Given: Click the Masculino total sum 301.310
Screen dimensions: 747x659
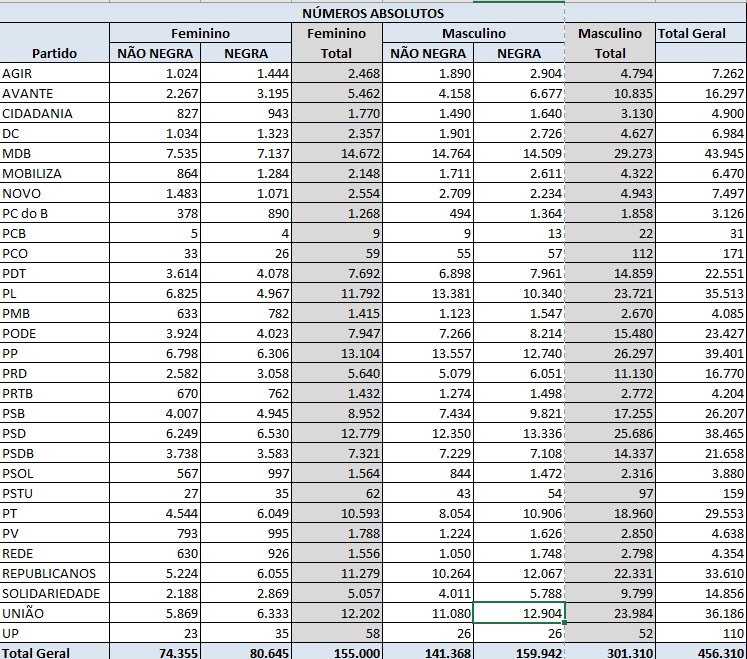Looking at the screenshot, I should pos(610,652).
